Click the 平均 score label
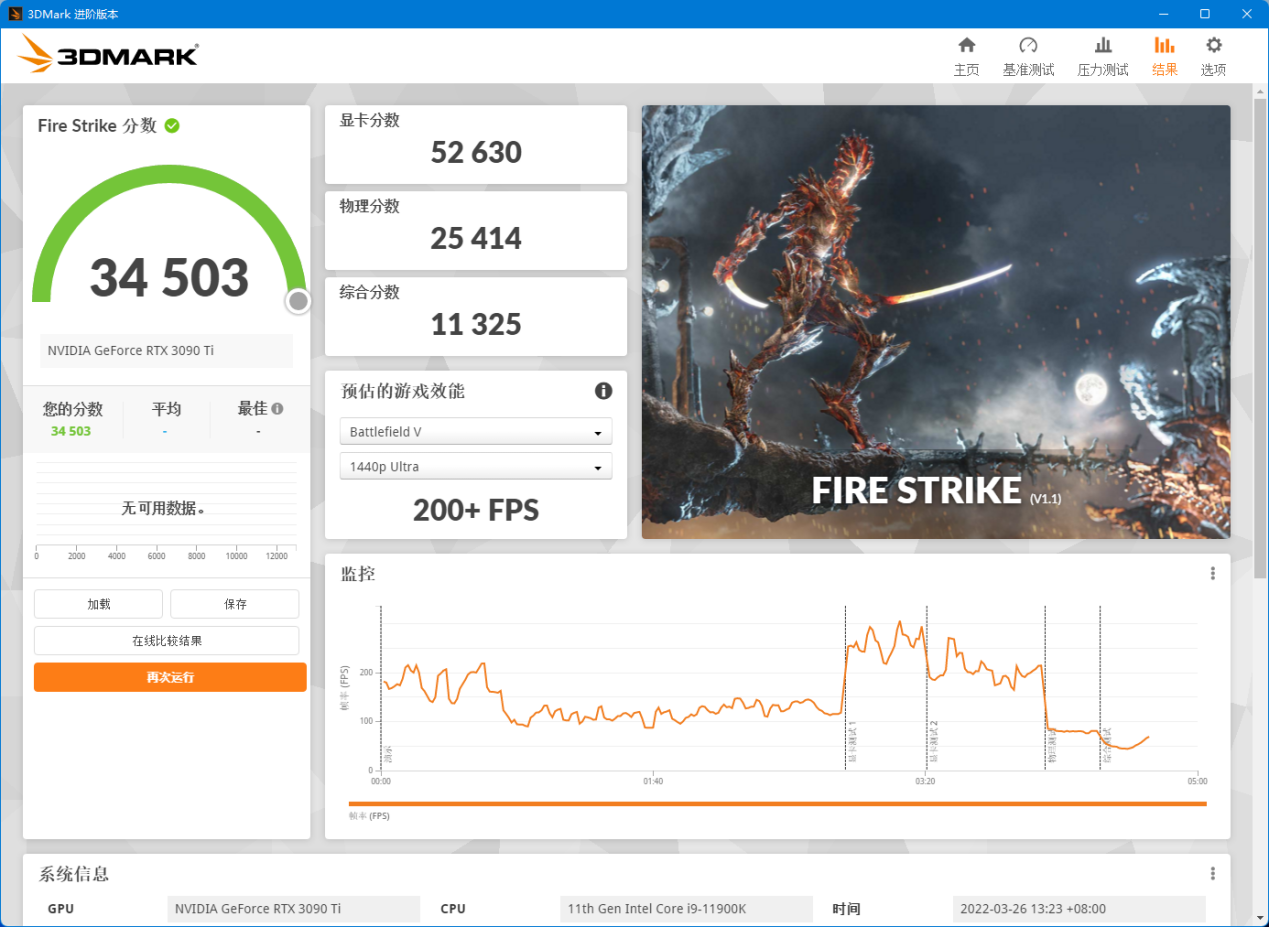1269x927 pixels. pyautogui.click(x=166, y=409)
